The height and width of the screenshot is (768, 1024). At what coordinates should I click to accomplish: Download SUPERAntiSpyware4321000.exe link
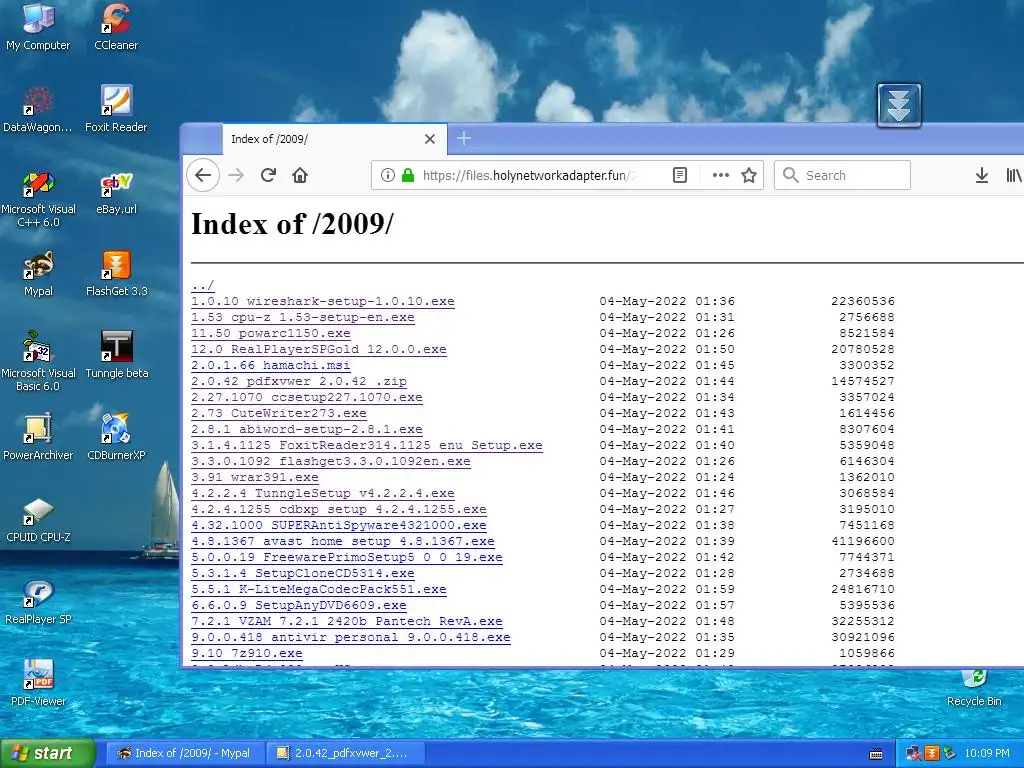point(338,525)
